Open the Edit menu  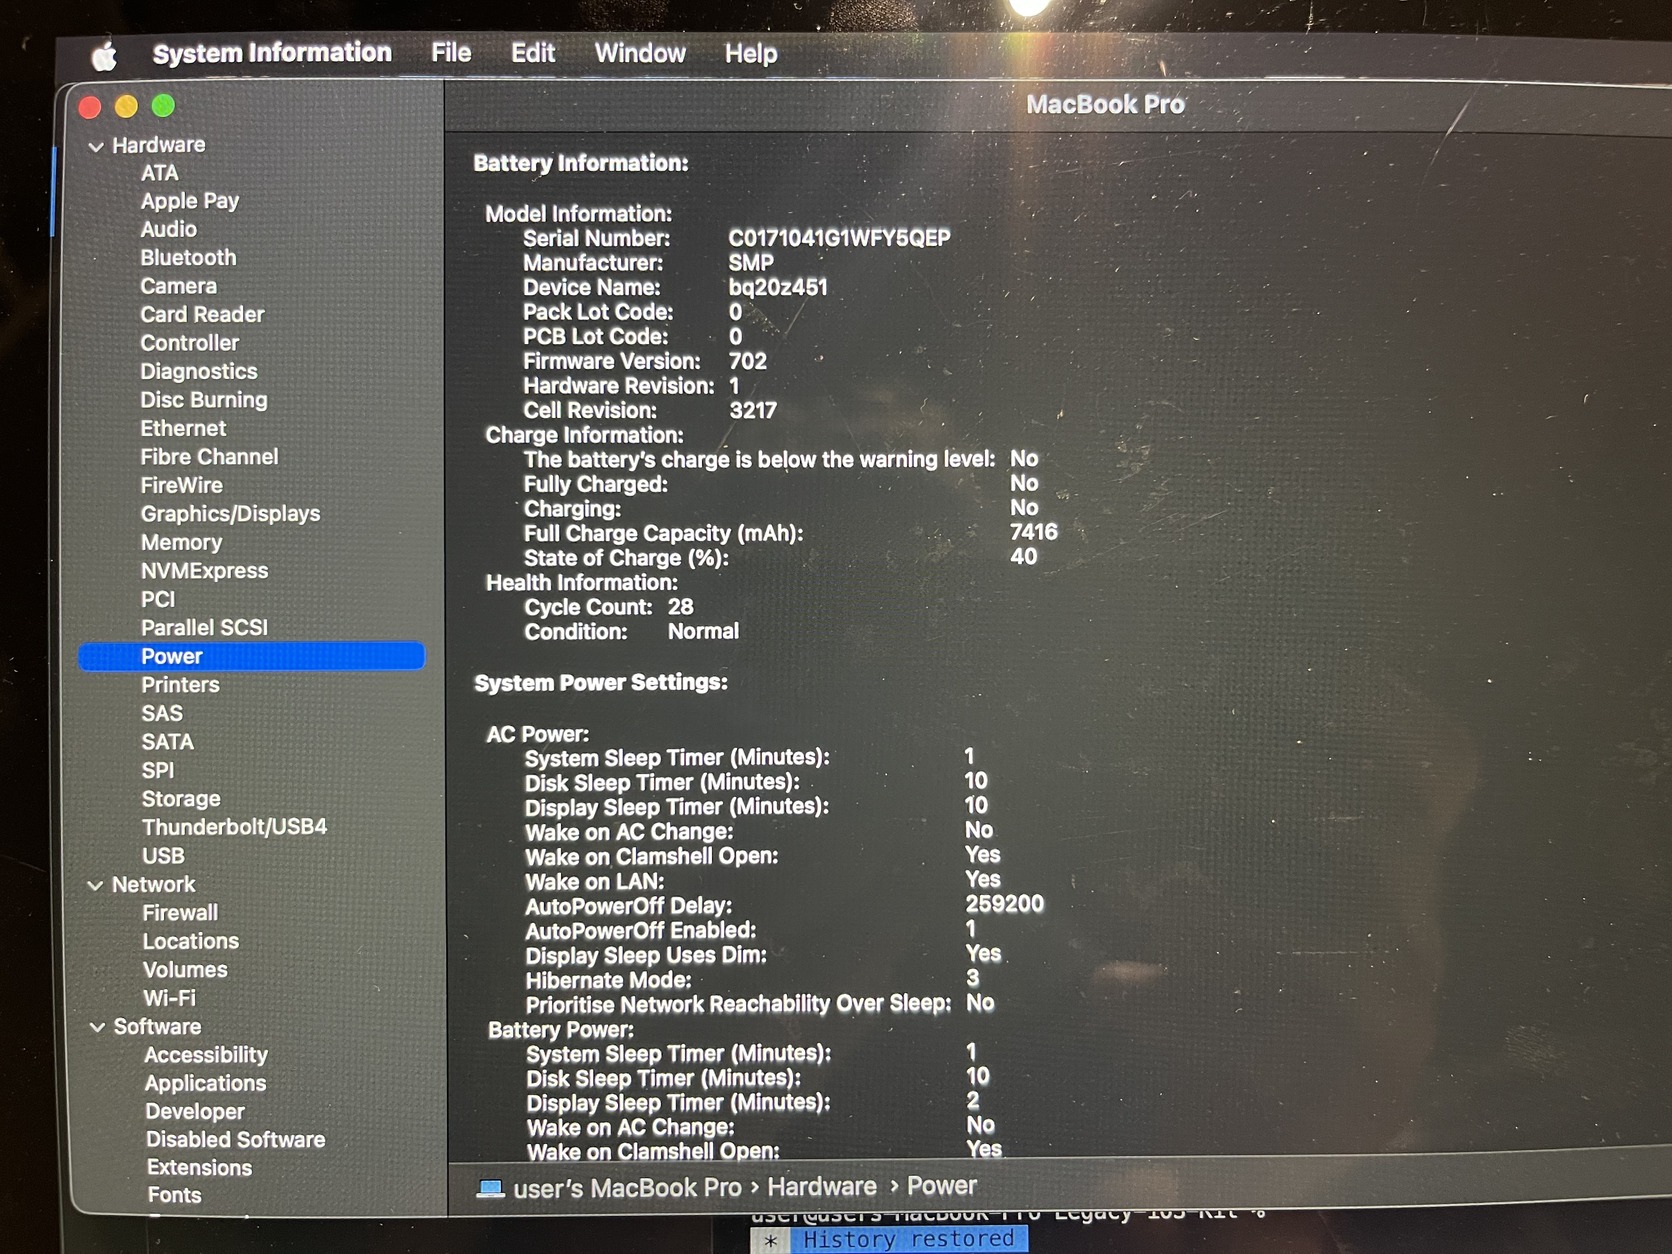pos(533,53)
